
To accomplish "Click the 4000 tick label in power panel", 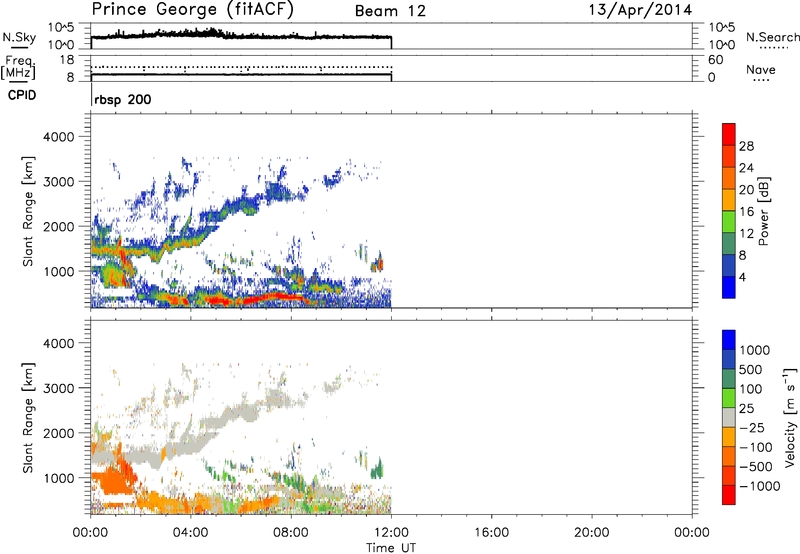I will (58, 137).
